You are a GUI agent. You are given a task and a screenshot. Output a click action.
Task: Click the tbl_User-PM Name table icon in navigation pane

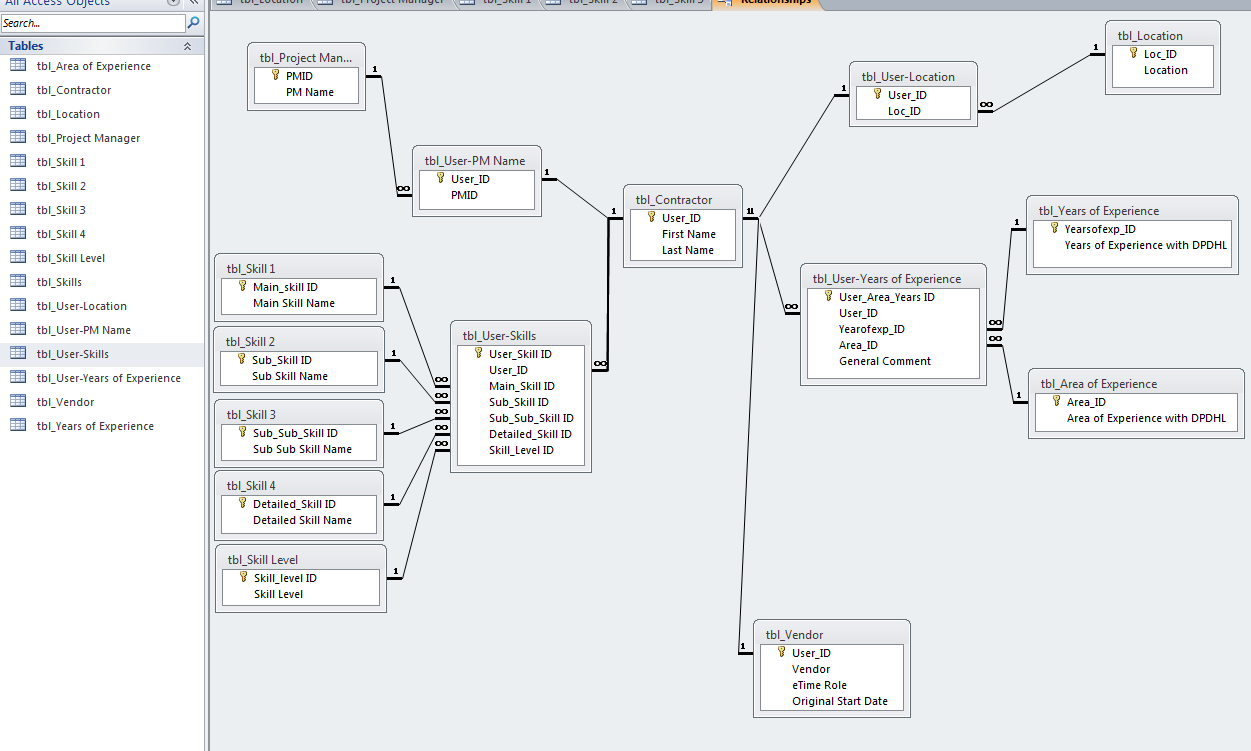tap(17, 330)
